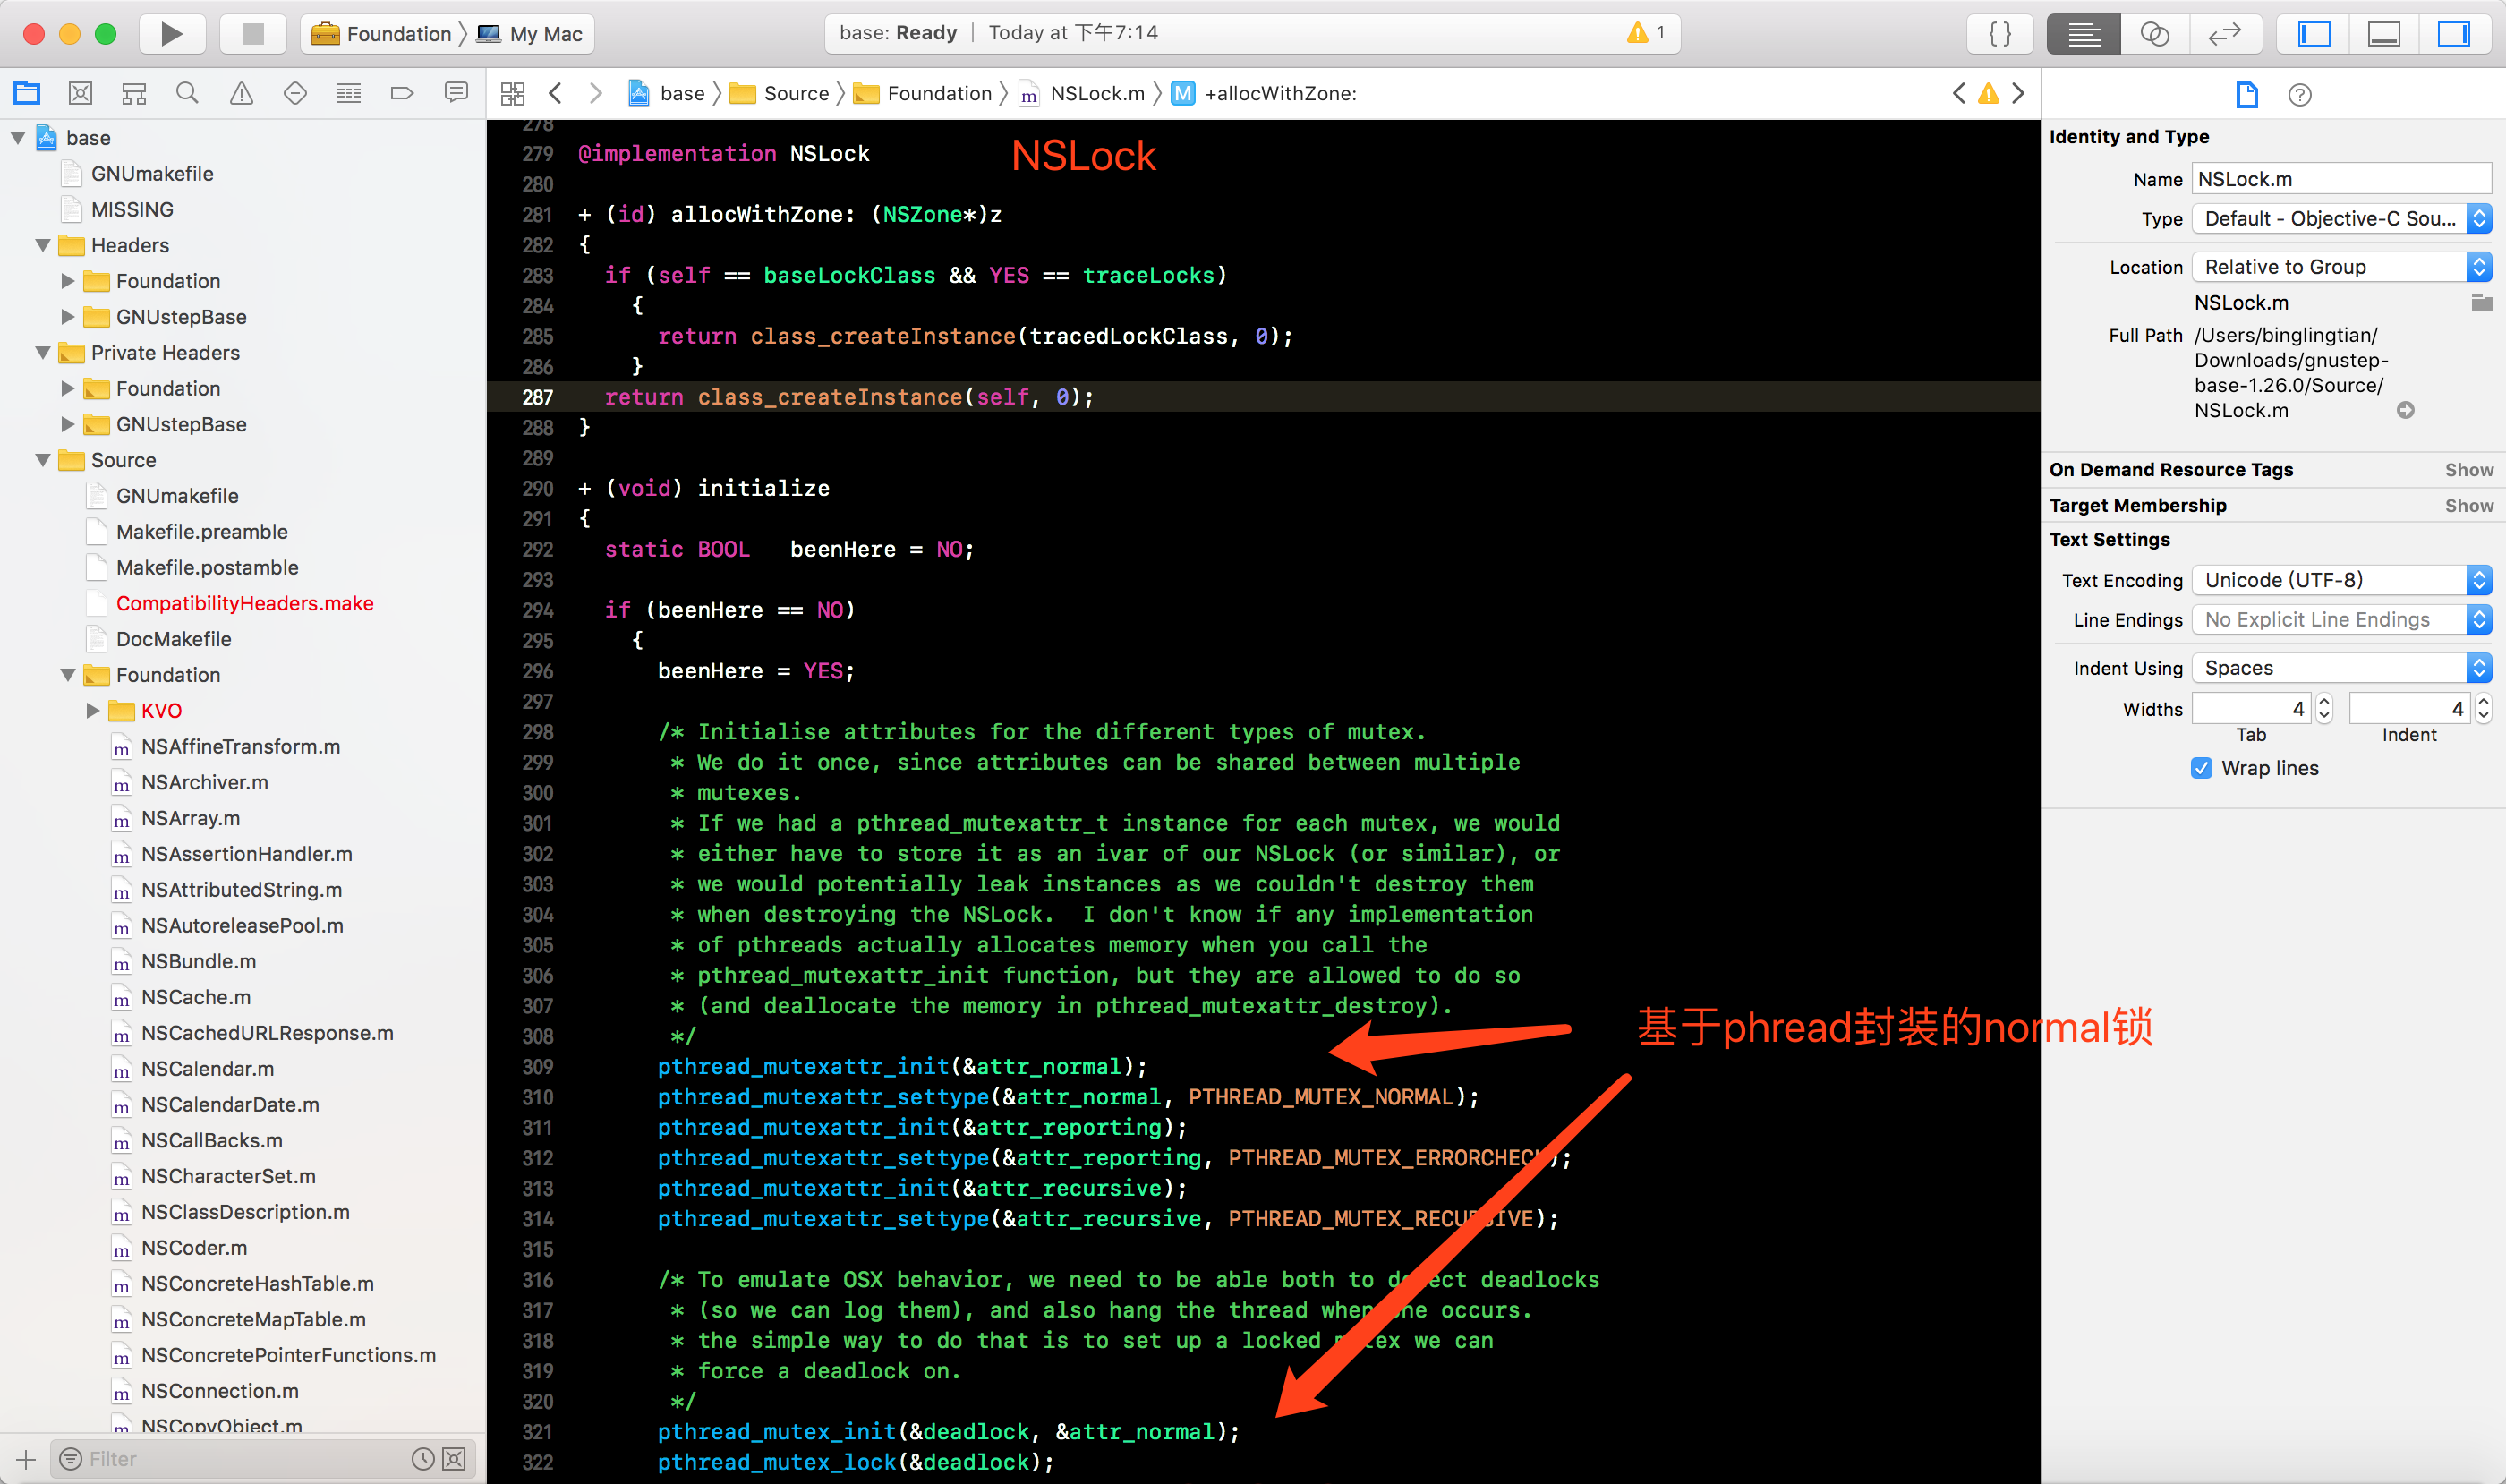The width and height of the screenshot is (2506, 1484).
Task: Collapse the Headers group
Action: (x=43, y=245)
